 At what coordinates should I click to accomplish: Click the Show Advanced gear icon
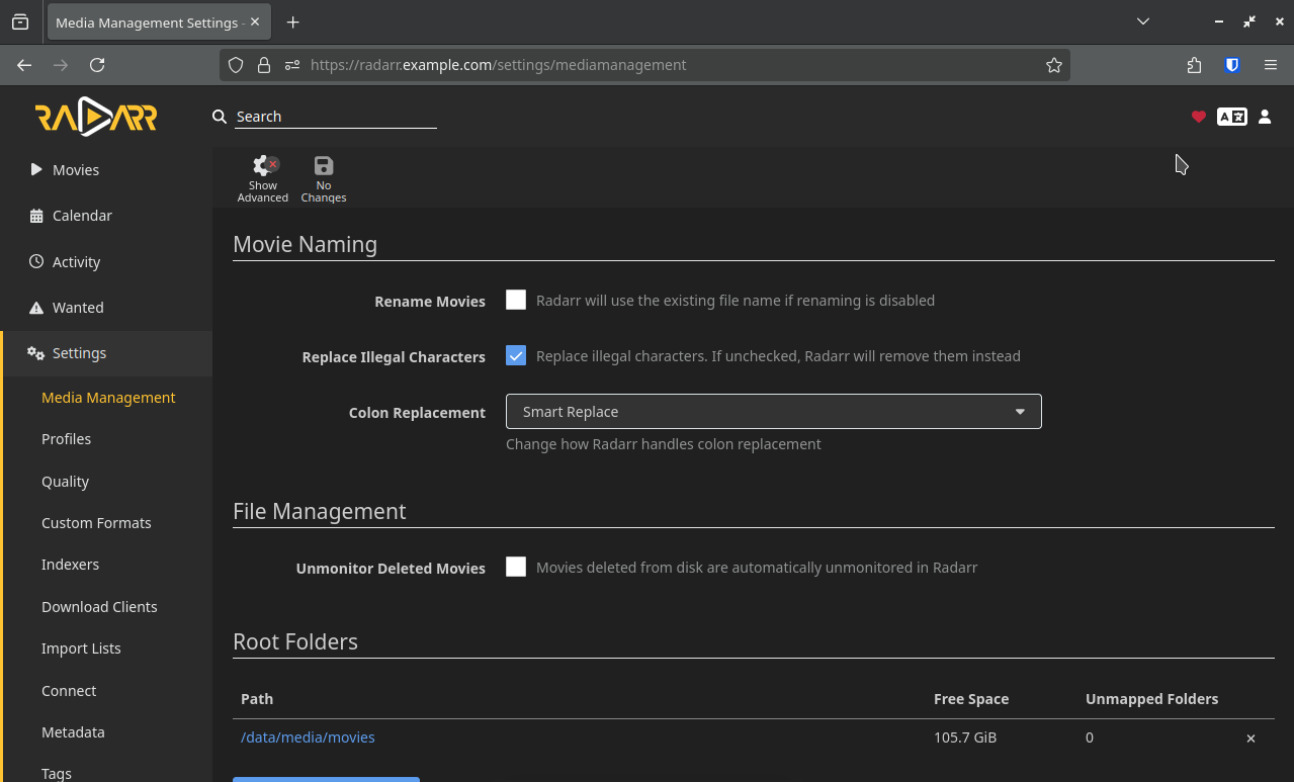click(264, 166)
